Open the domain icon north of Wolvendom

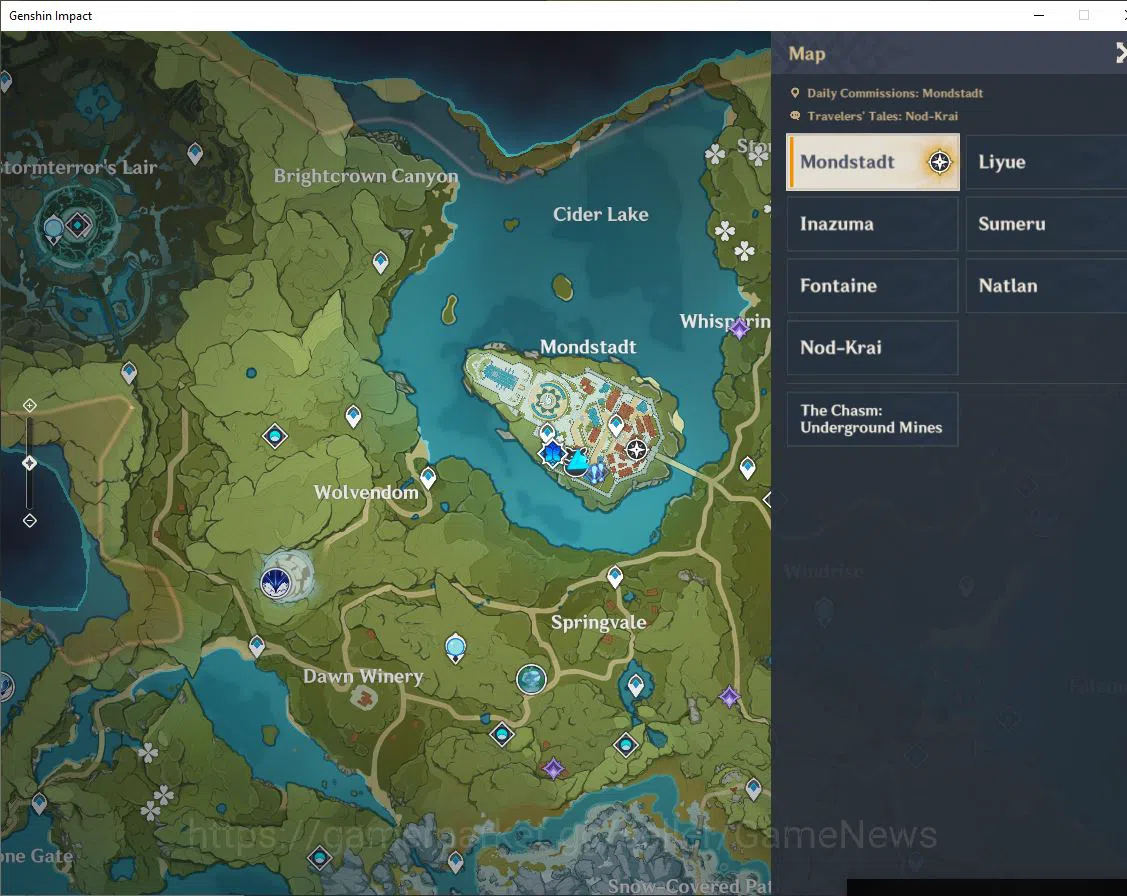tap(275, 435)
